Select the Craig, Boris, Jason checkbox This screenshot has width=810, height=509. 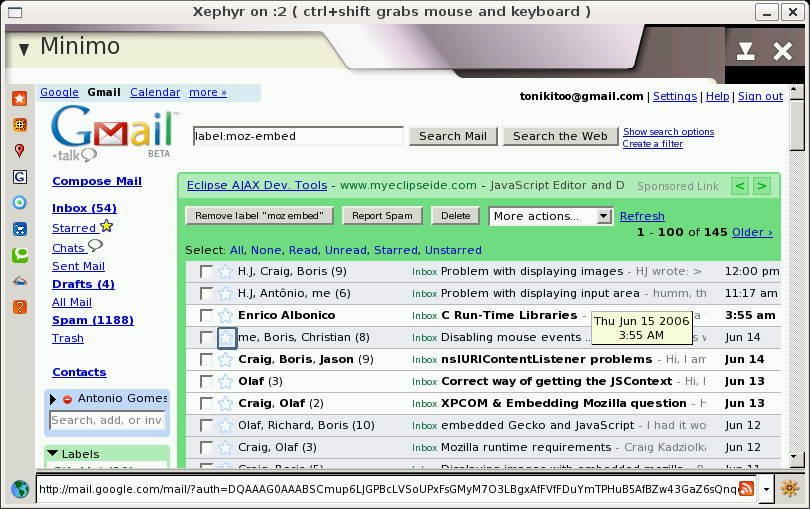(206, 360)
